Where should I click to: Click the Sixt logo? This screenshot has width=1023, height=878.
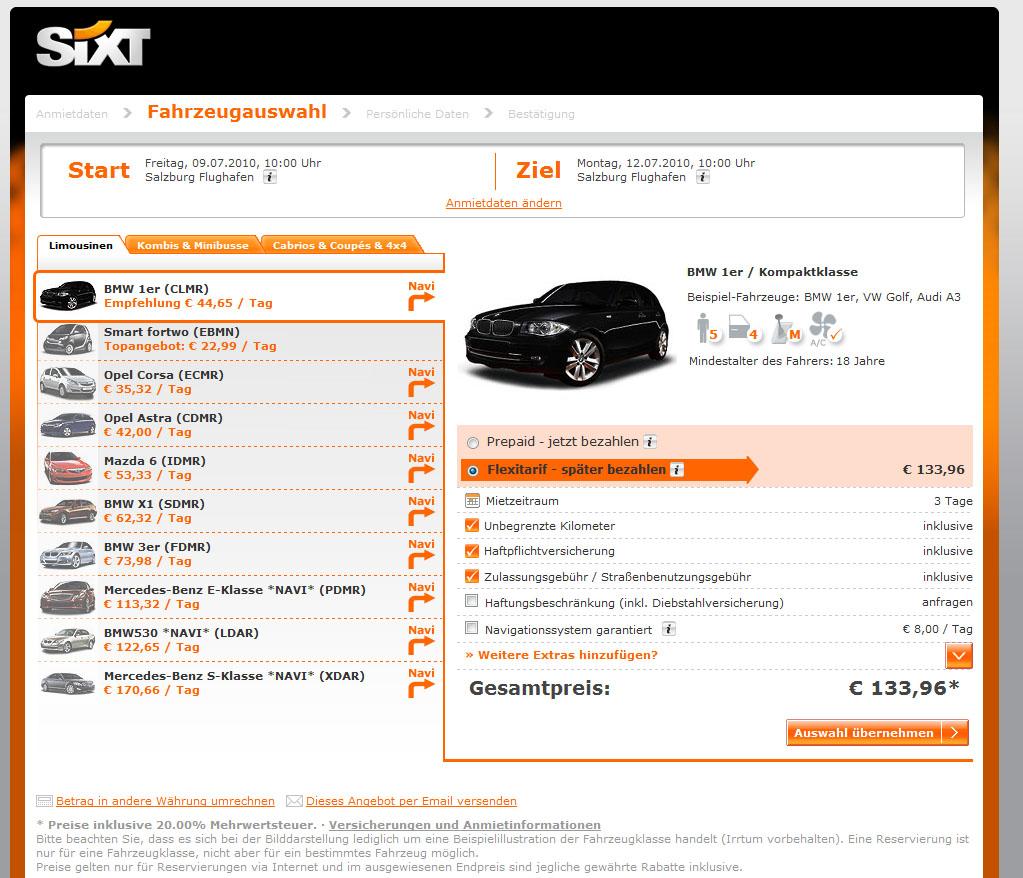[x=93, y=44]
